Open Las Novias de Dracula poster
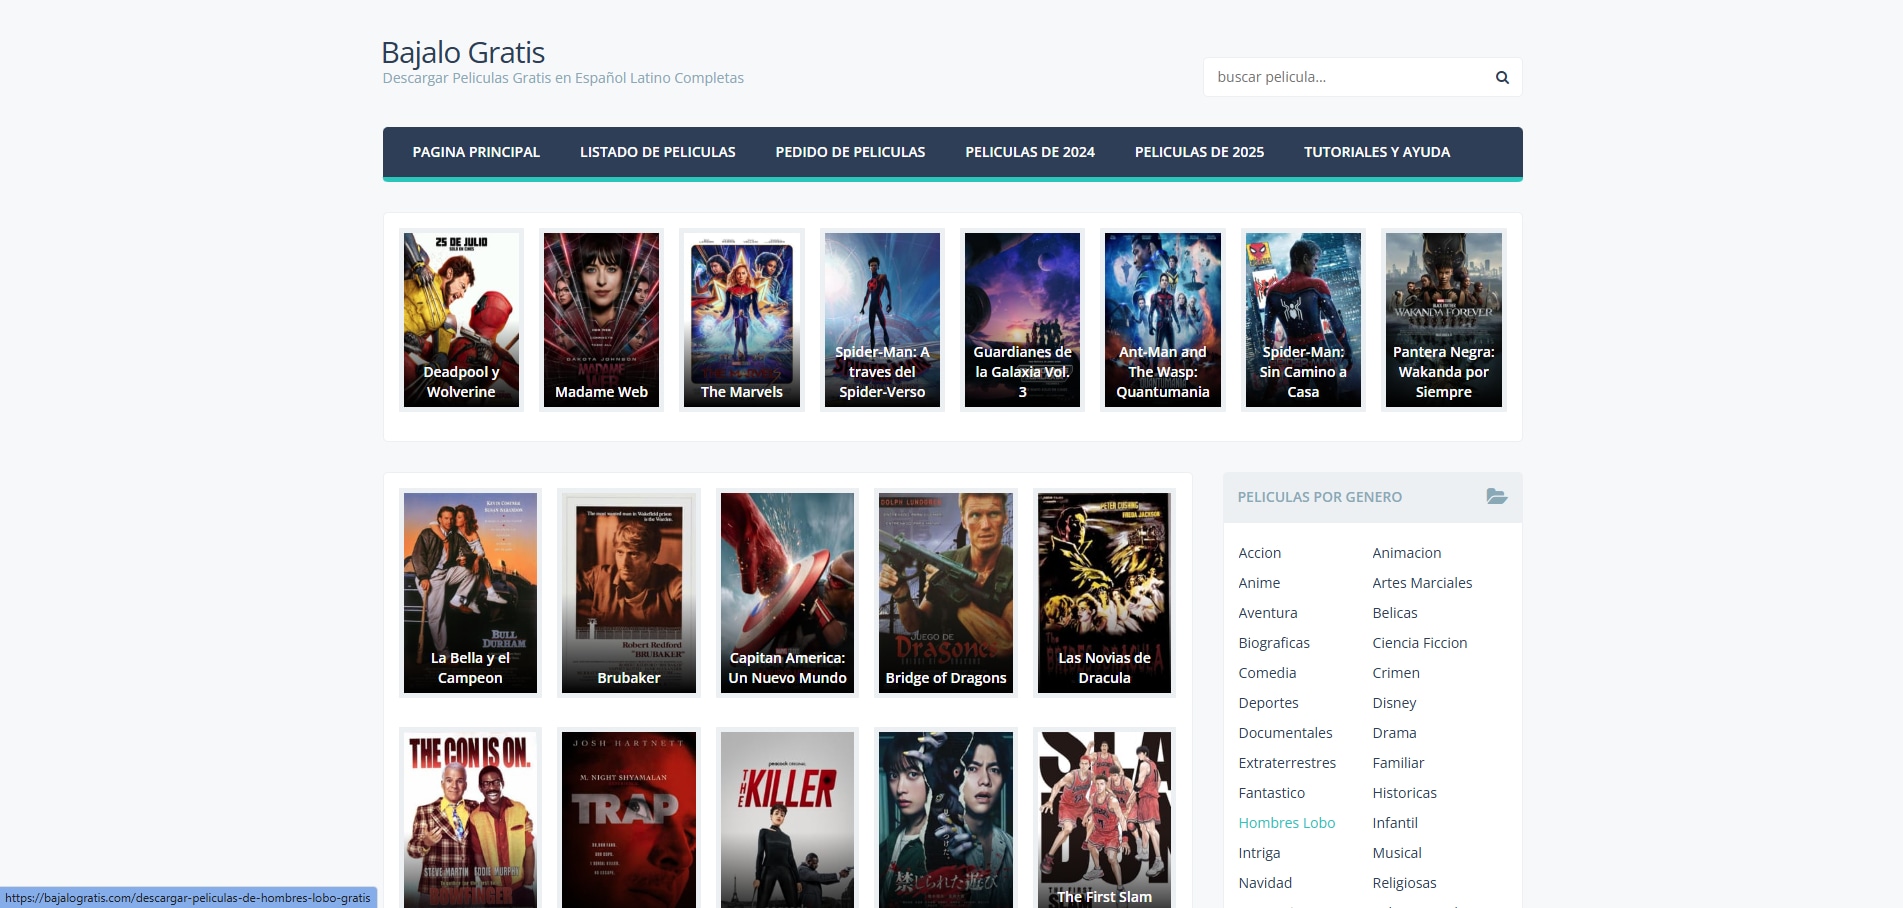The width and height of the screenshot is (1903, 908). pos(1104,593)
